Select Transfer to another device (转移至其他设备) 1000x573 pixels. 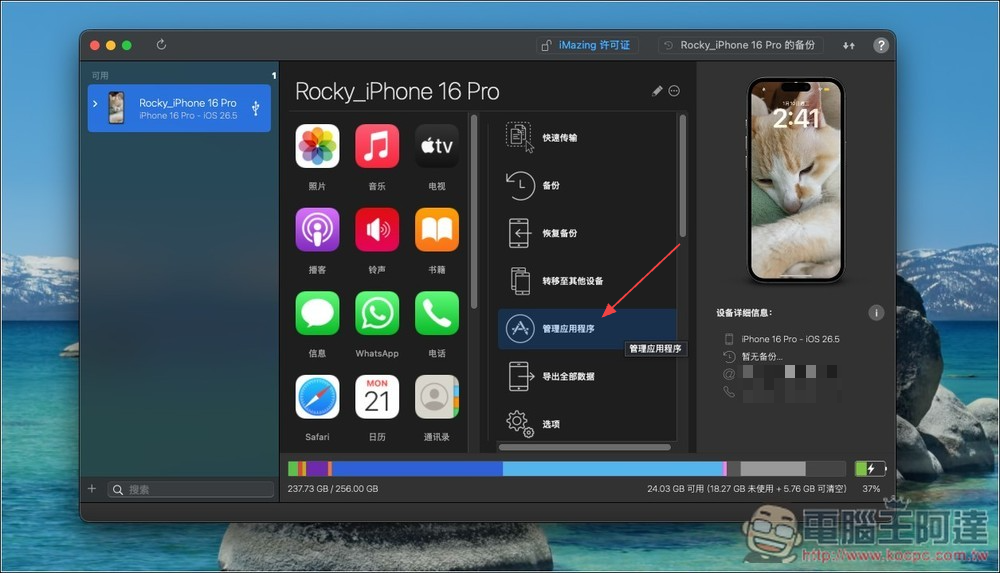click(x=587, y=281)
